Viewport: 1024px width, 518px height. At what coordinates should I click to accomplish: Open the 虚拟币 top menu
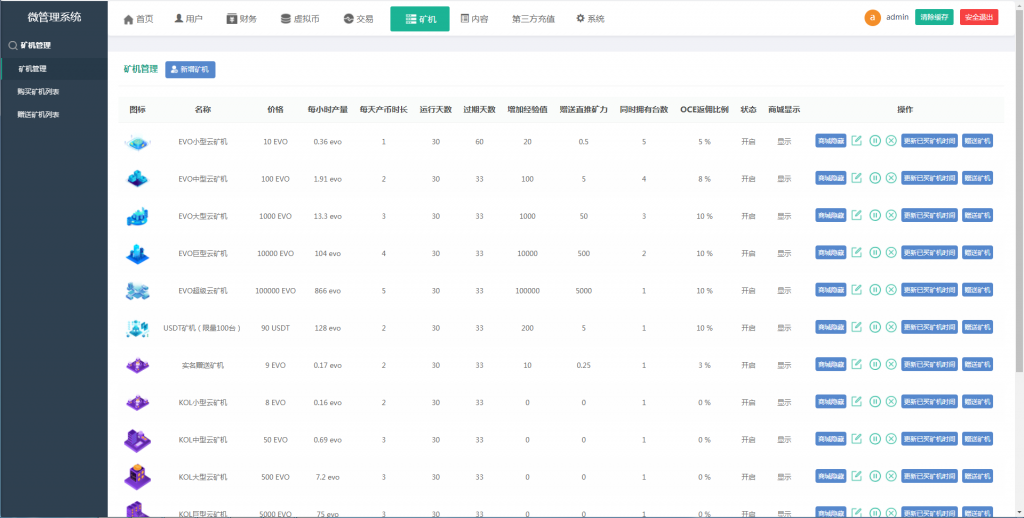[300, 19]
